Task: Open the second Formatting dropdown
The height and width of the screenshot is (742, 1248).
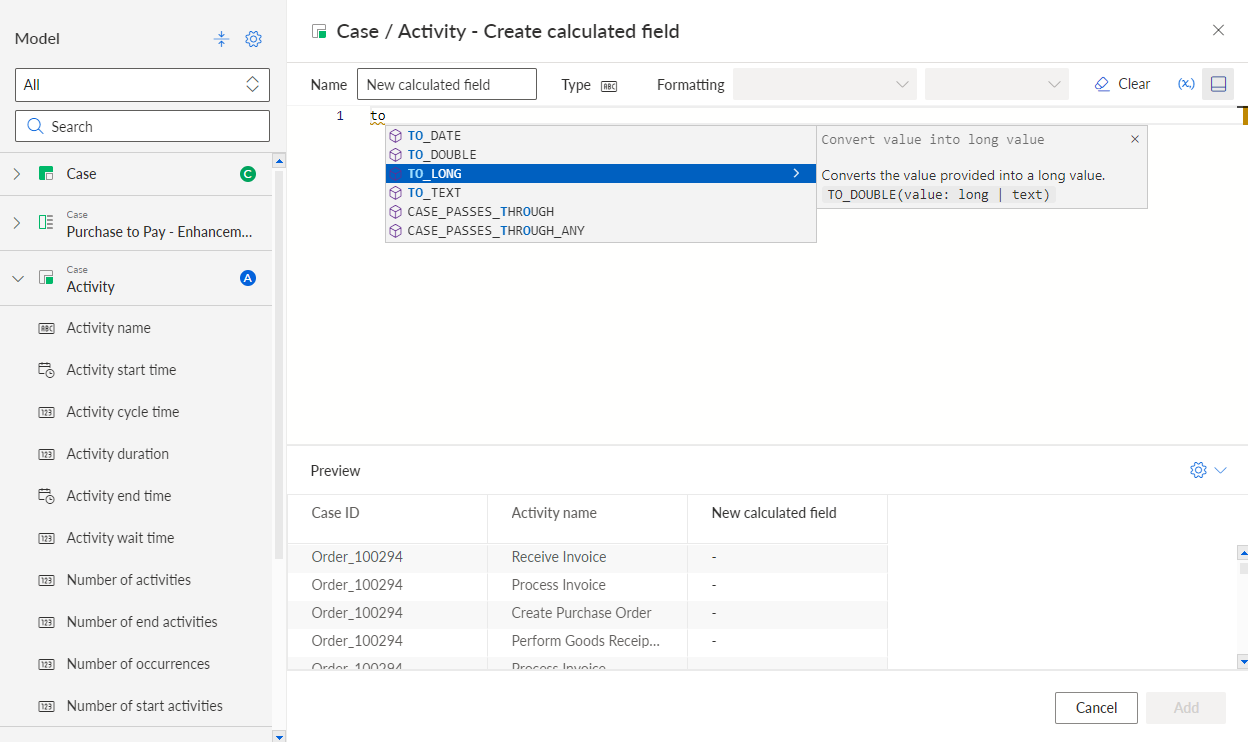Action: click(997, 84)
